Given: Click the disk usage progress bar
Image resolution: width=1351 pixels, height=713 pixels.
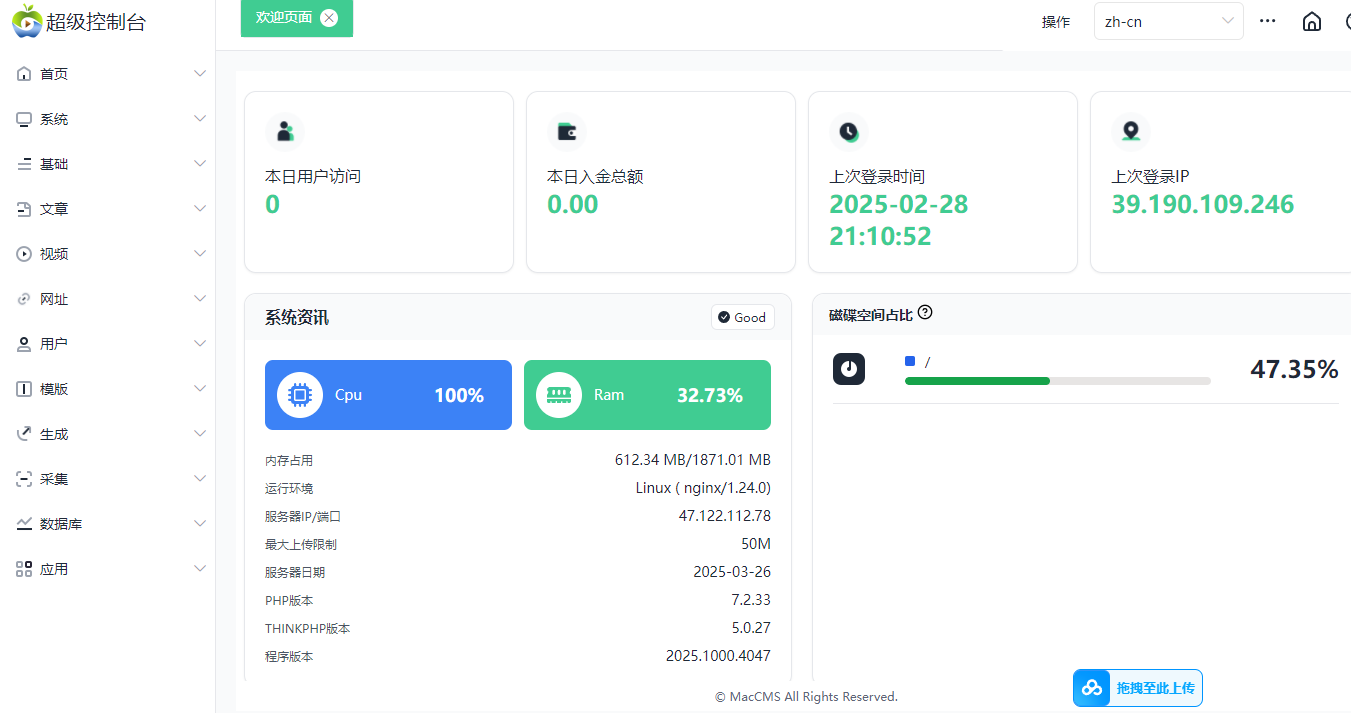Looking at the screenshot, I should click(x=1057, y=381).
